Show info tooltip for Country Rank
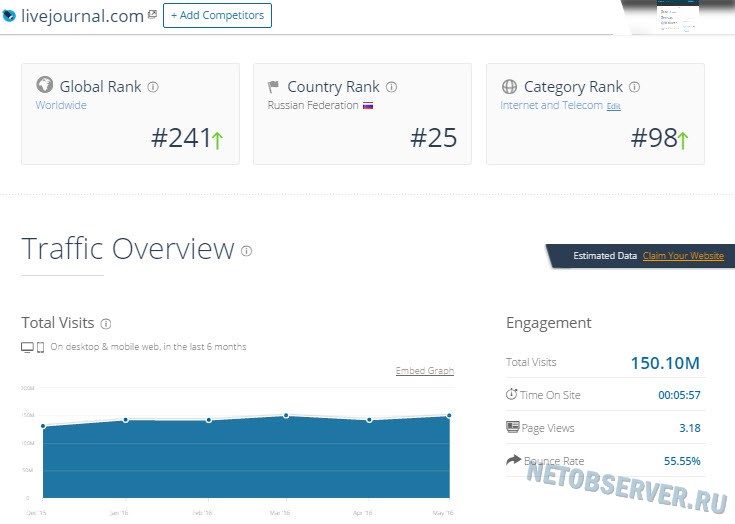This screenshot has height=524, width=735. tap(391, 87)
